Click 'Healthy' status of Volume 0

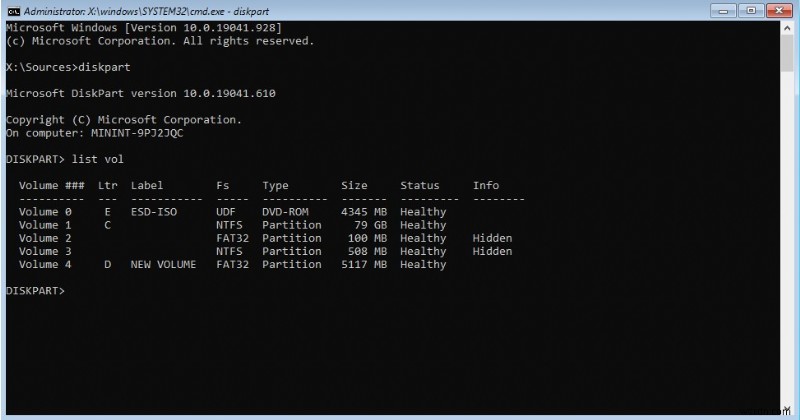(x=423, y=212)
